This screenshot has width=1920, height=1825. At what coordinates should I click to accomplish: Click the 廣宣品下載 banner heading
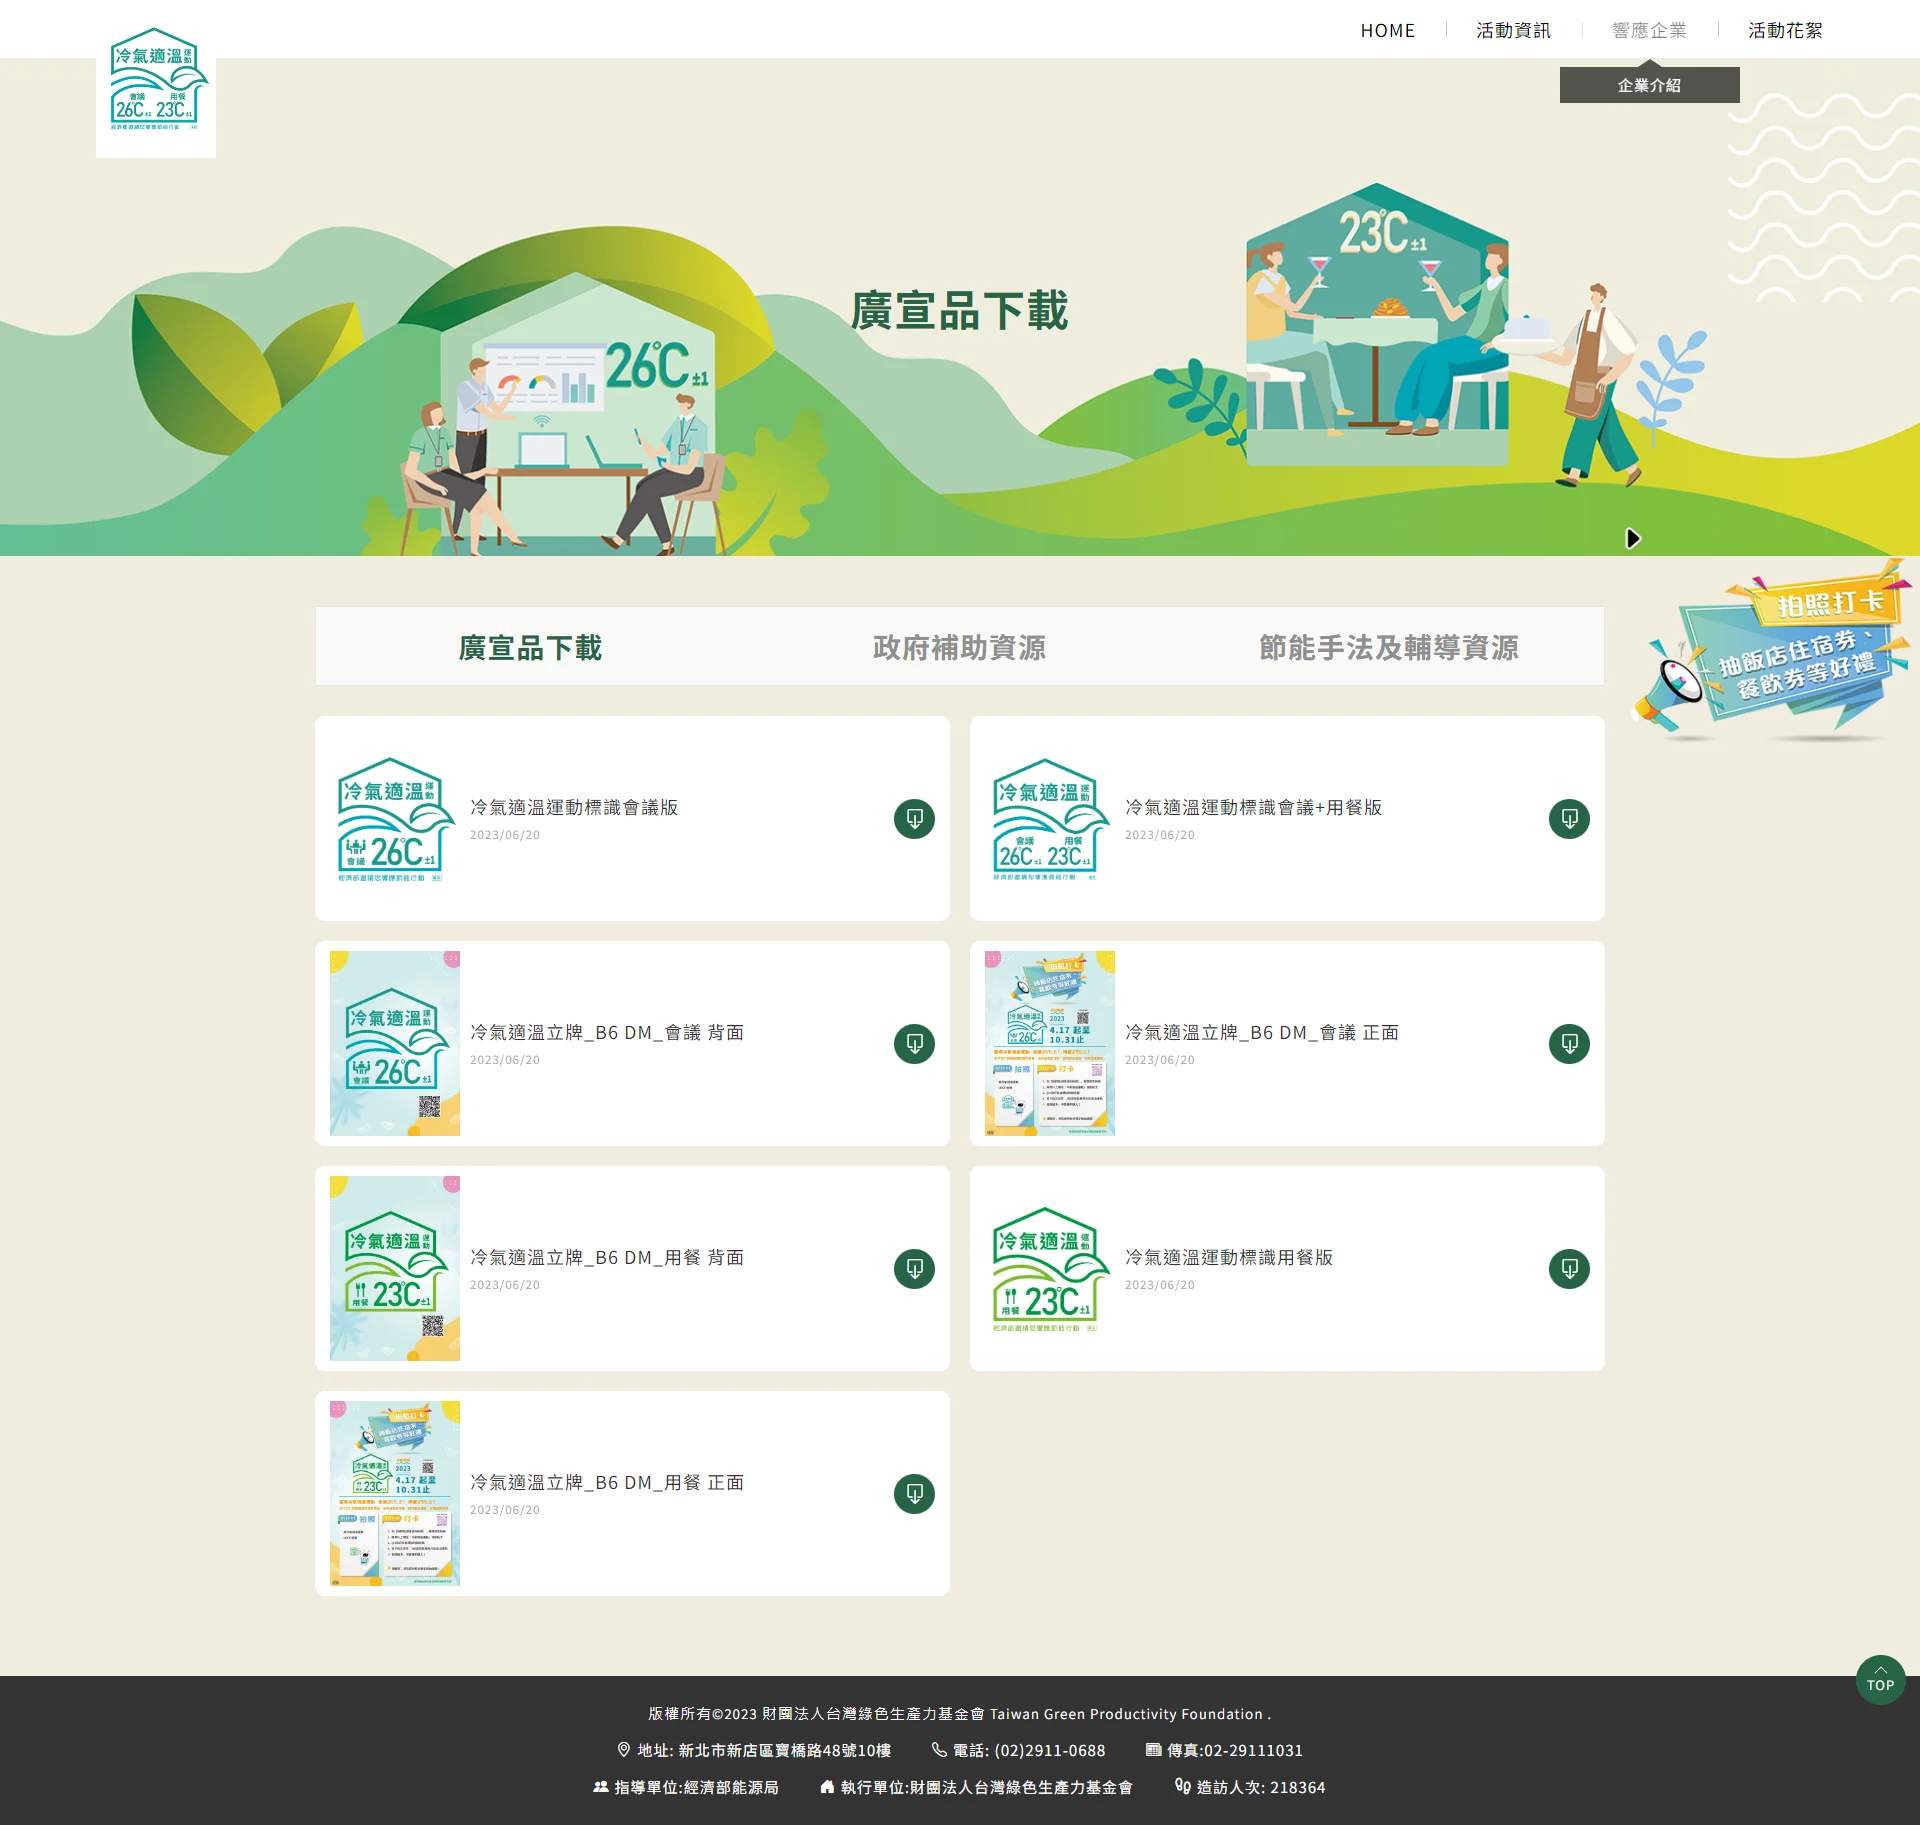(x=959, y=310)
